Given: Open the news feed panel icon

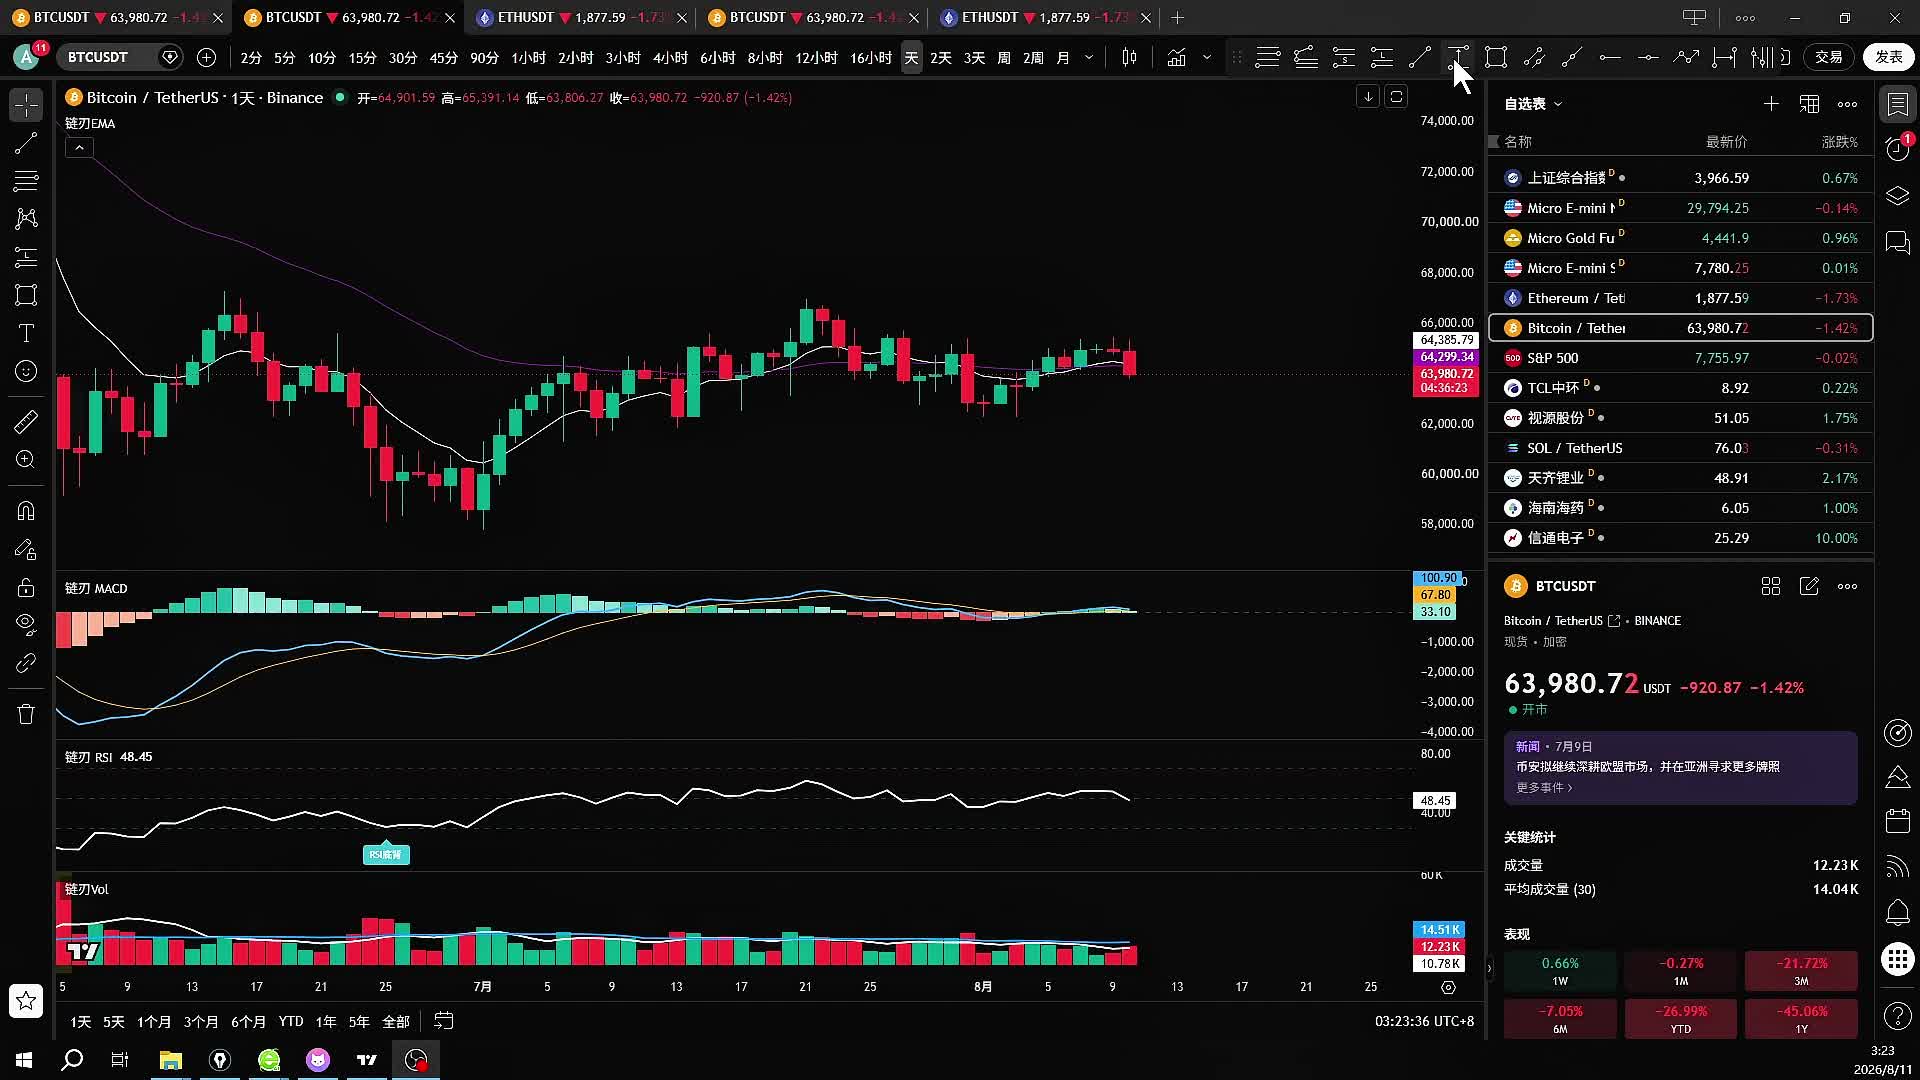Looking at the screenshot, I should [x=1897, y=867].
